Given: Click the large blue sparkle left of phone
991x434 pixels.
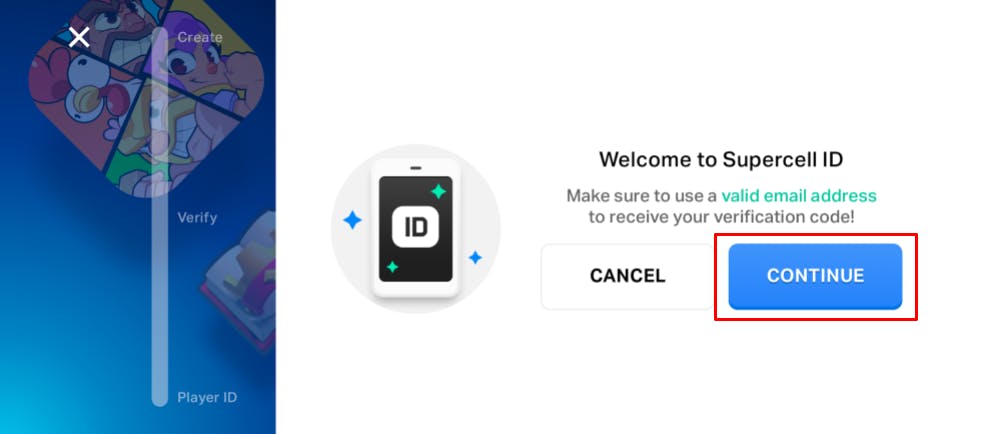Looking at the screenshot, I should [x=352, y=220].
